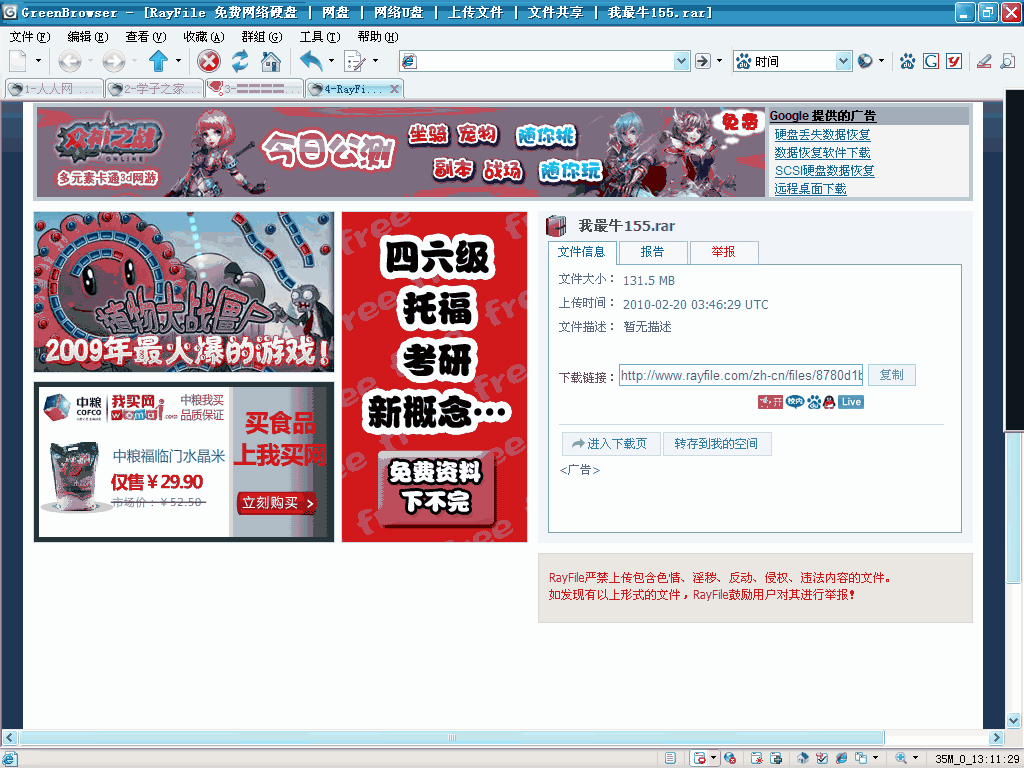Click the Plants vs Zombies game ad image

[184, 292]
